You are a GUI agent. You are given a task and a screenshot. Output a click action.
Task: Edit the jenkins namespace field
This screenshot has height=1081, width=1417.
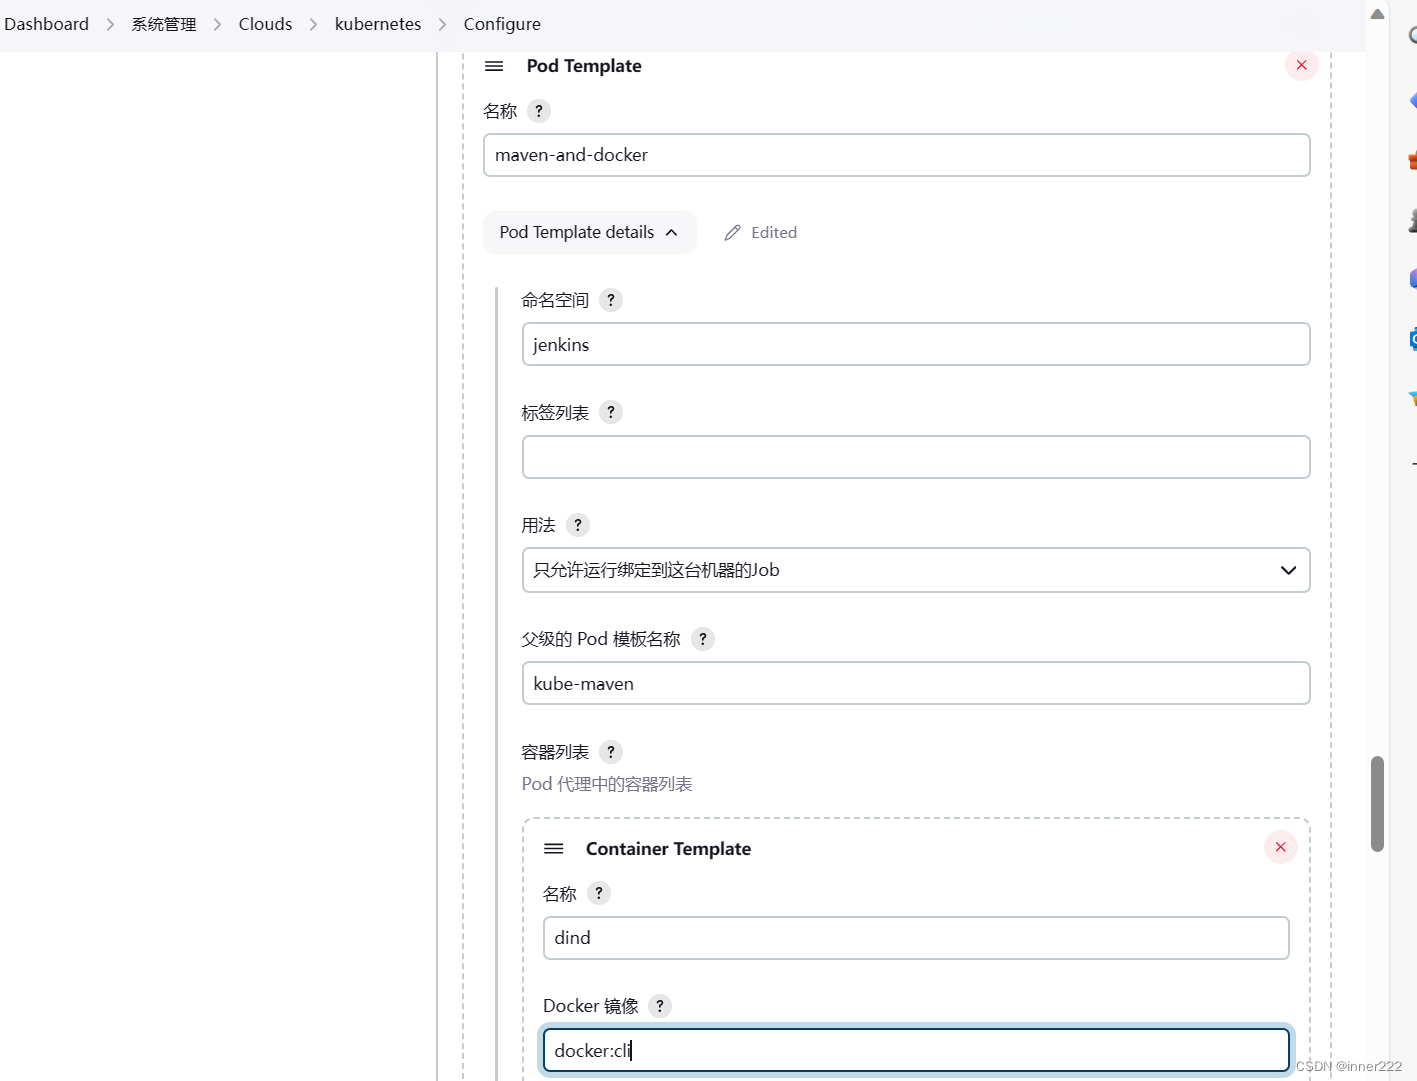click(x=916, y=344)
